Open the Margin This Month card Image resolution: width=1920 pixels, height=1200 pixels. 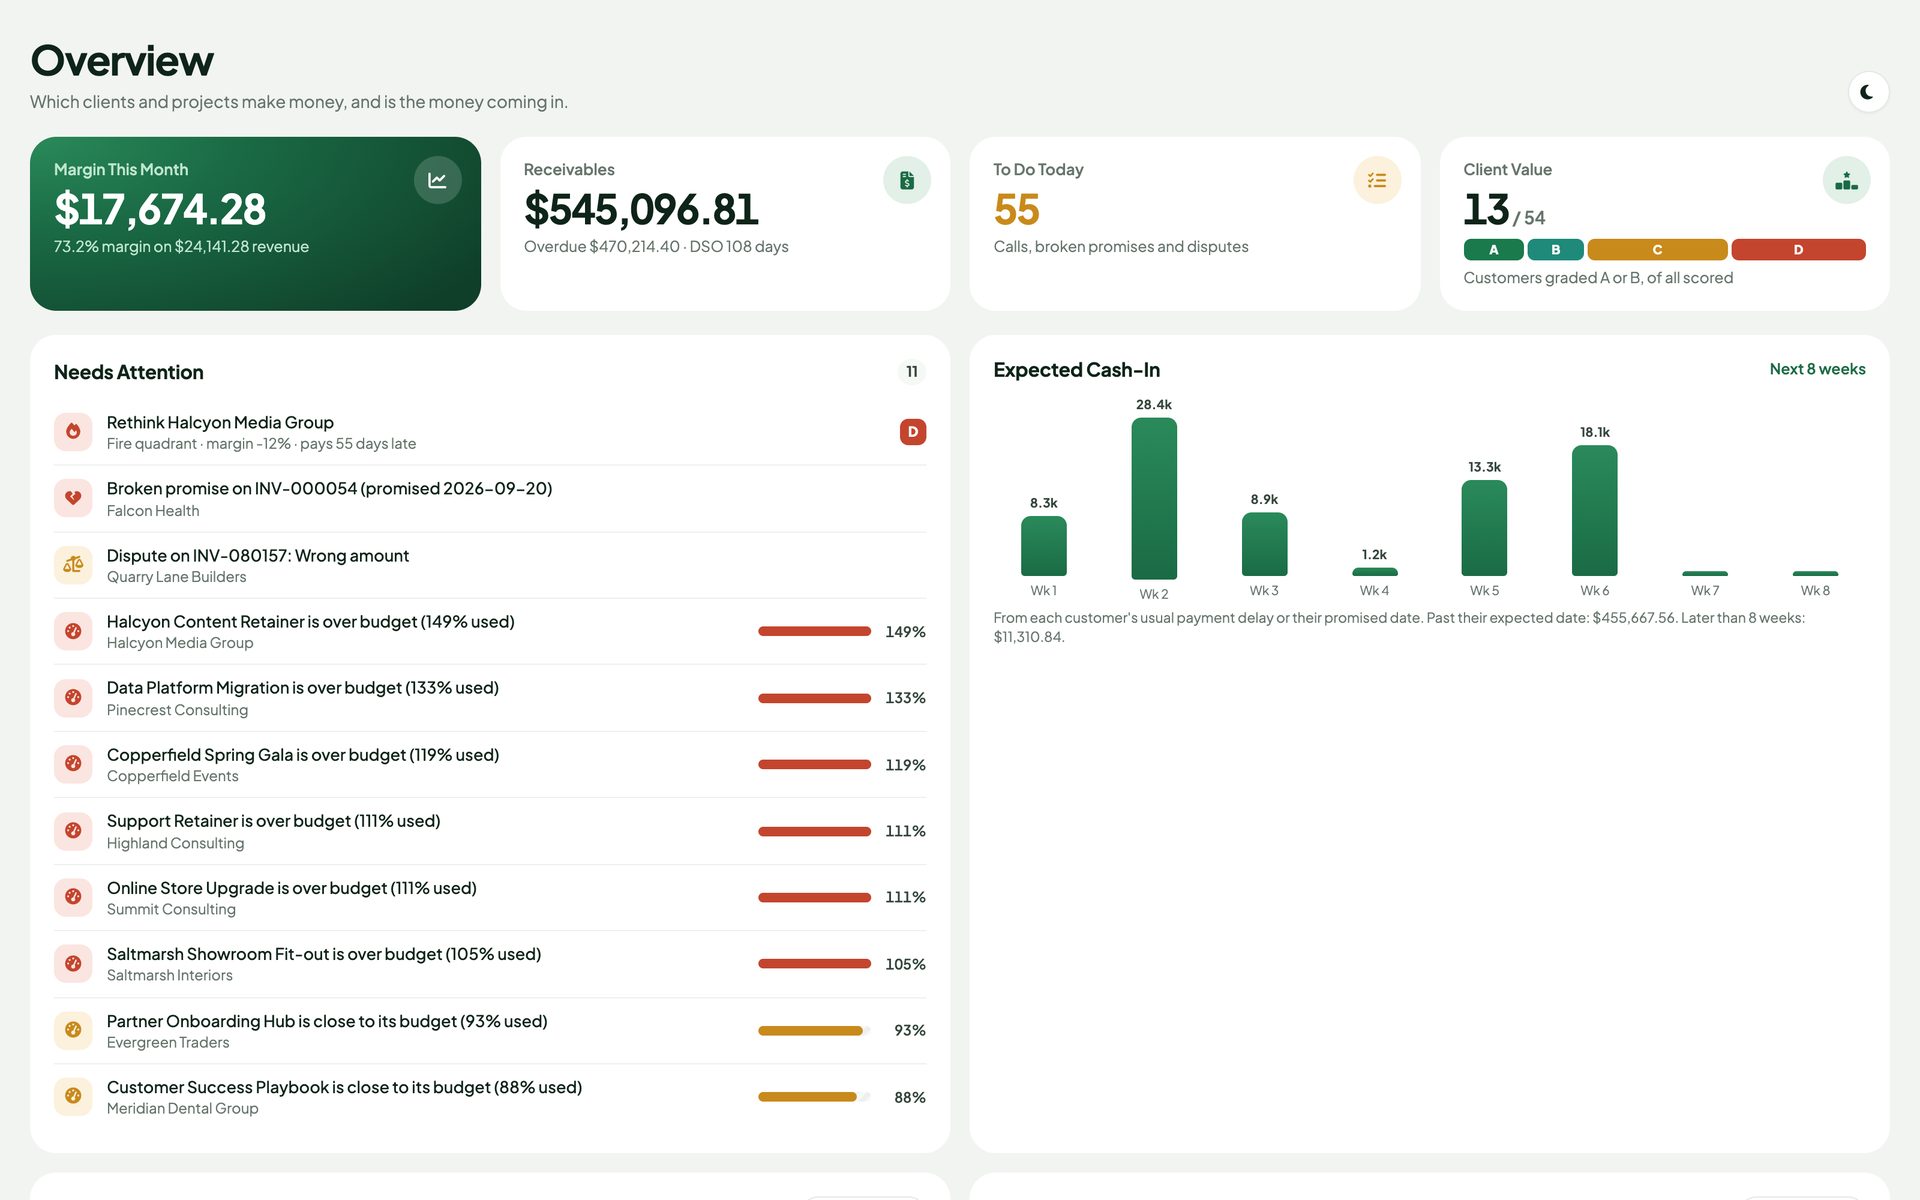[x=255, y=224]
